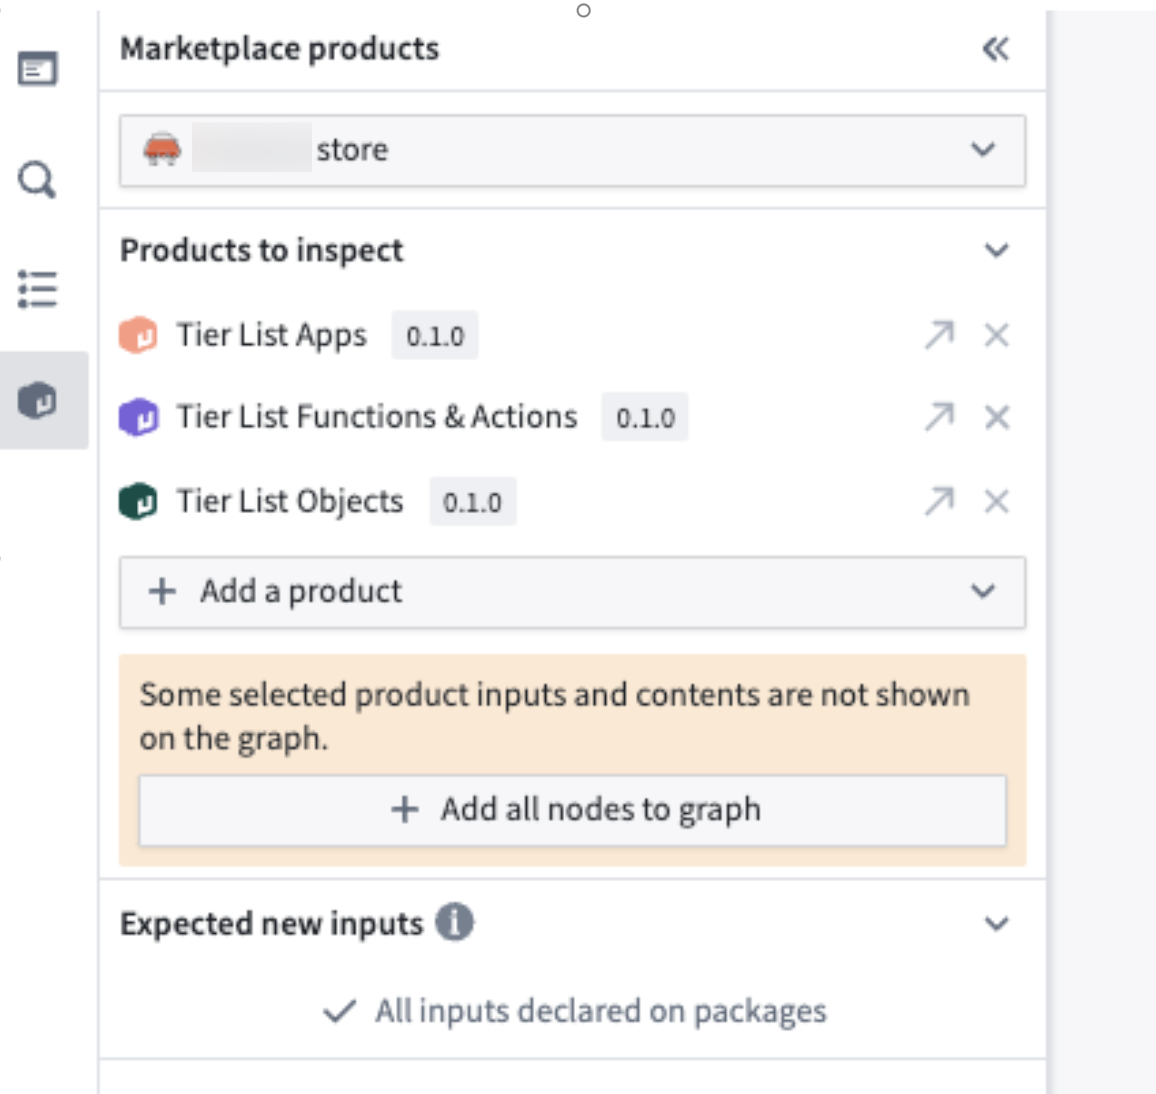The image size is (1156, 1094).
Task: Dismiss Tier List Functions & Actions product
Action: pos(995,418)
